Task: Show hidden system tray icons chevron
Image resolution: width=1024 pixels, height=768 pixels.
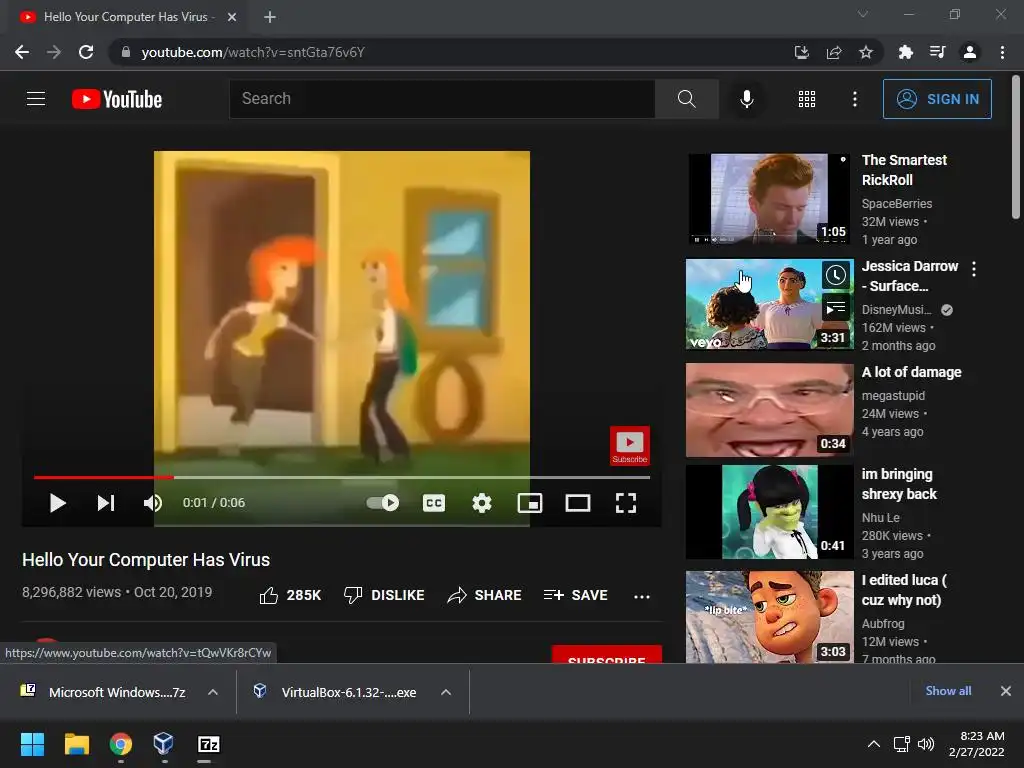Action: click(x=873, y=744)
